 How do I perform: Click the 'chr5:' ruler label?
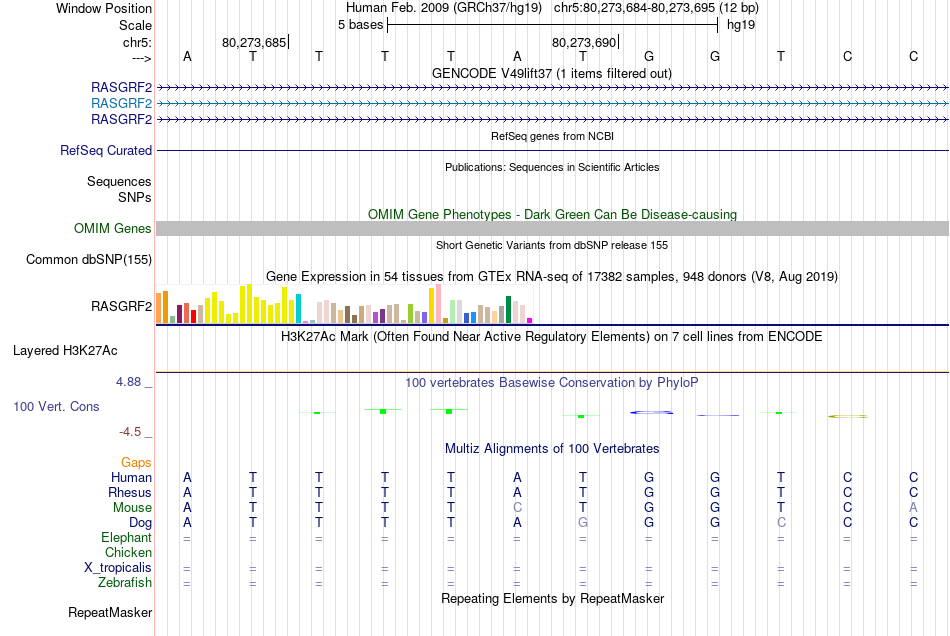click(x=137, y=42)
